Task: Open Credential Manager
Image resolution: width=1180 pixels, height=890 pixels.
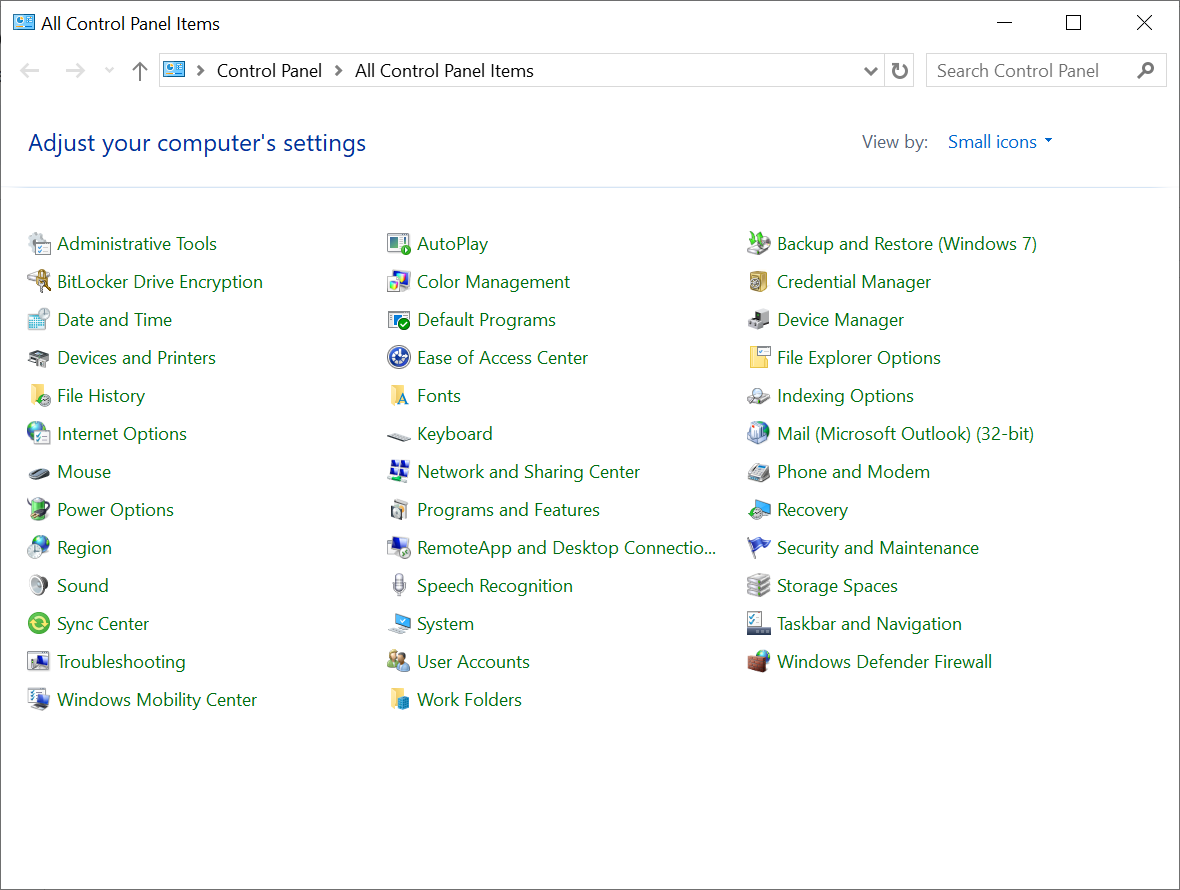Action: pos(853,281)
